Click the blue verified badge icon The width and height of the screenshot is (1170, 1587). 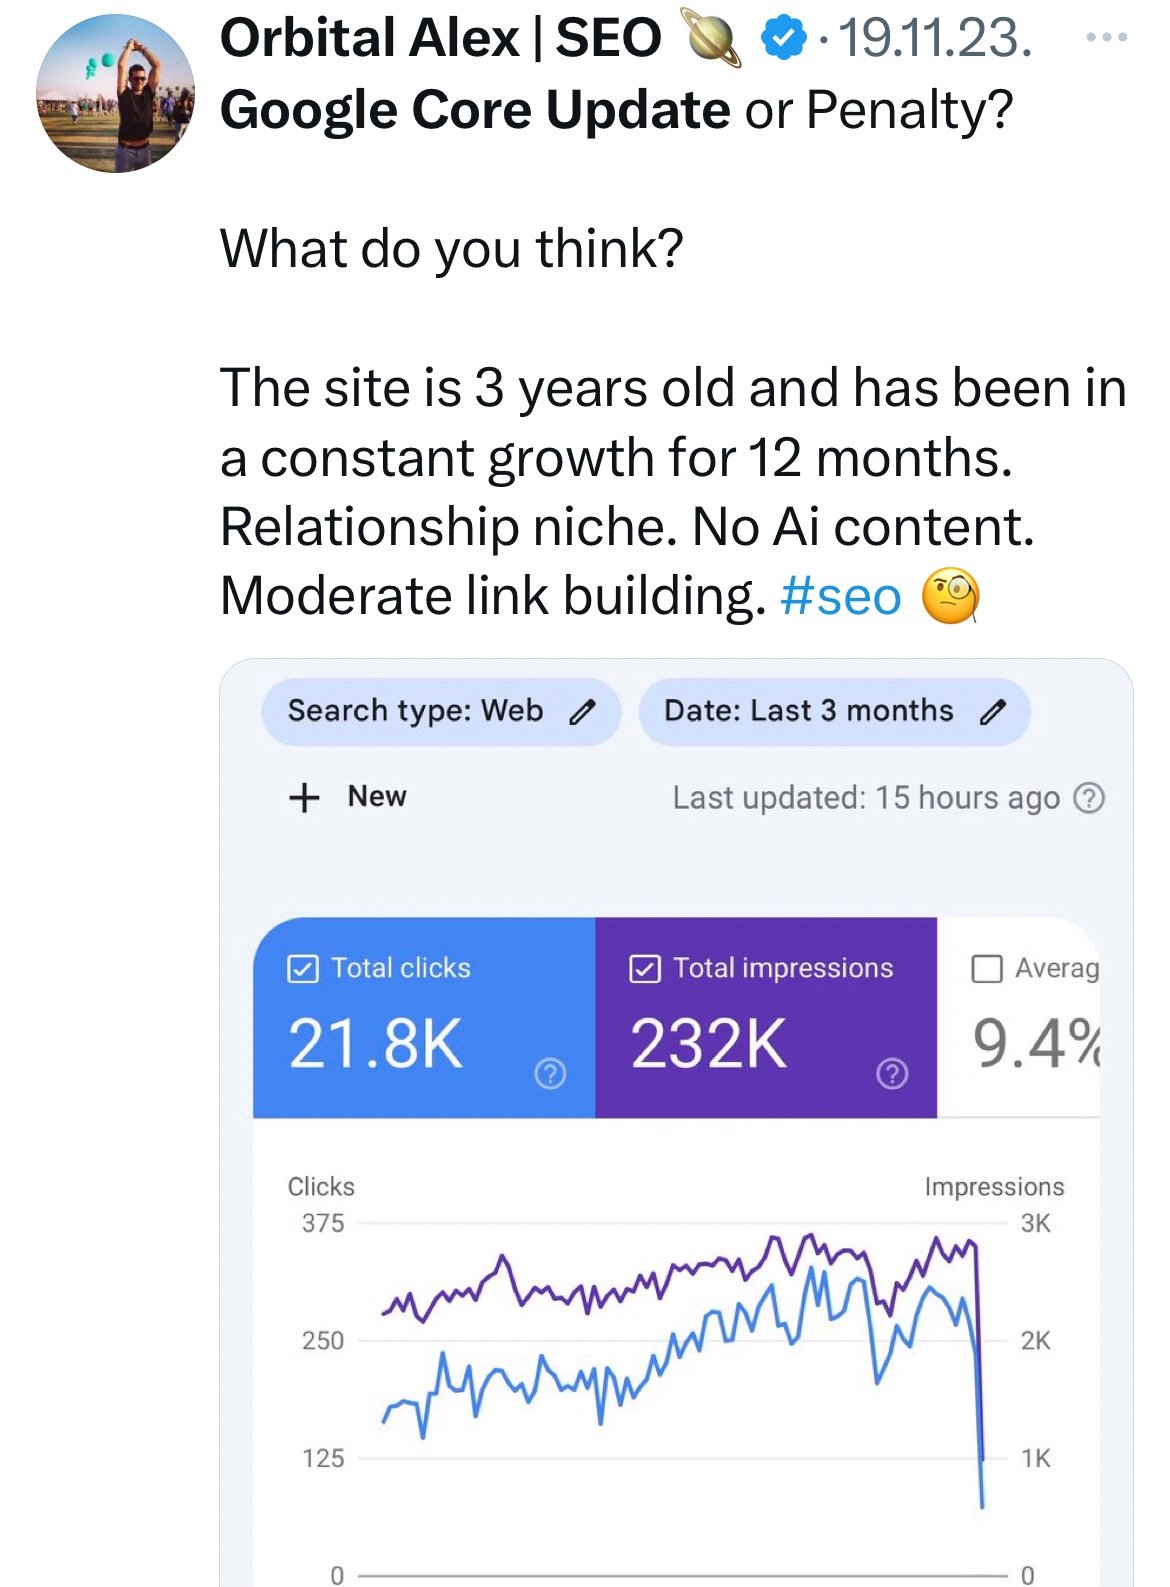[x=783, y=39]
